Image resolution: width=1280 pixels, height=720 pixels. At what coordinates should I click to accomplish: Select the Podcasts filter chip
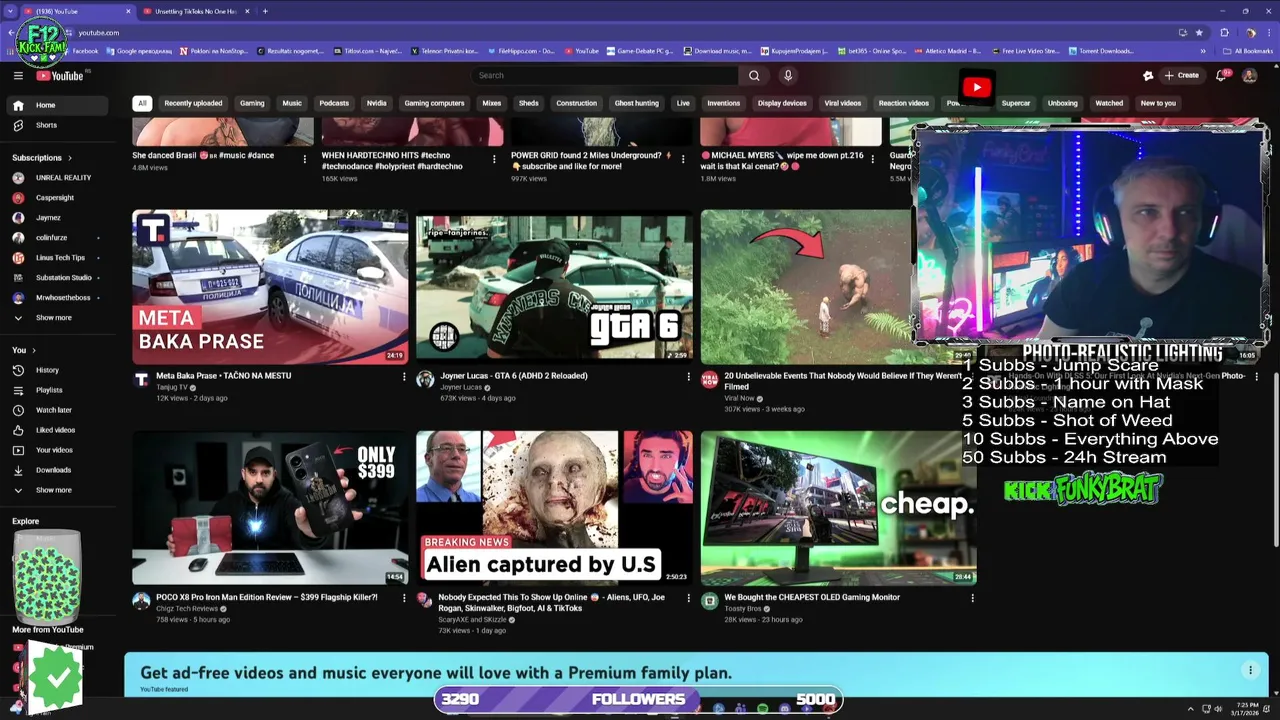tap(334, 103)
